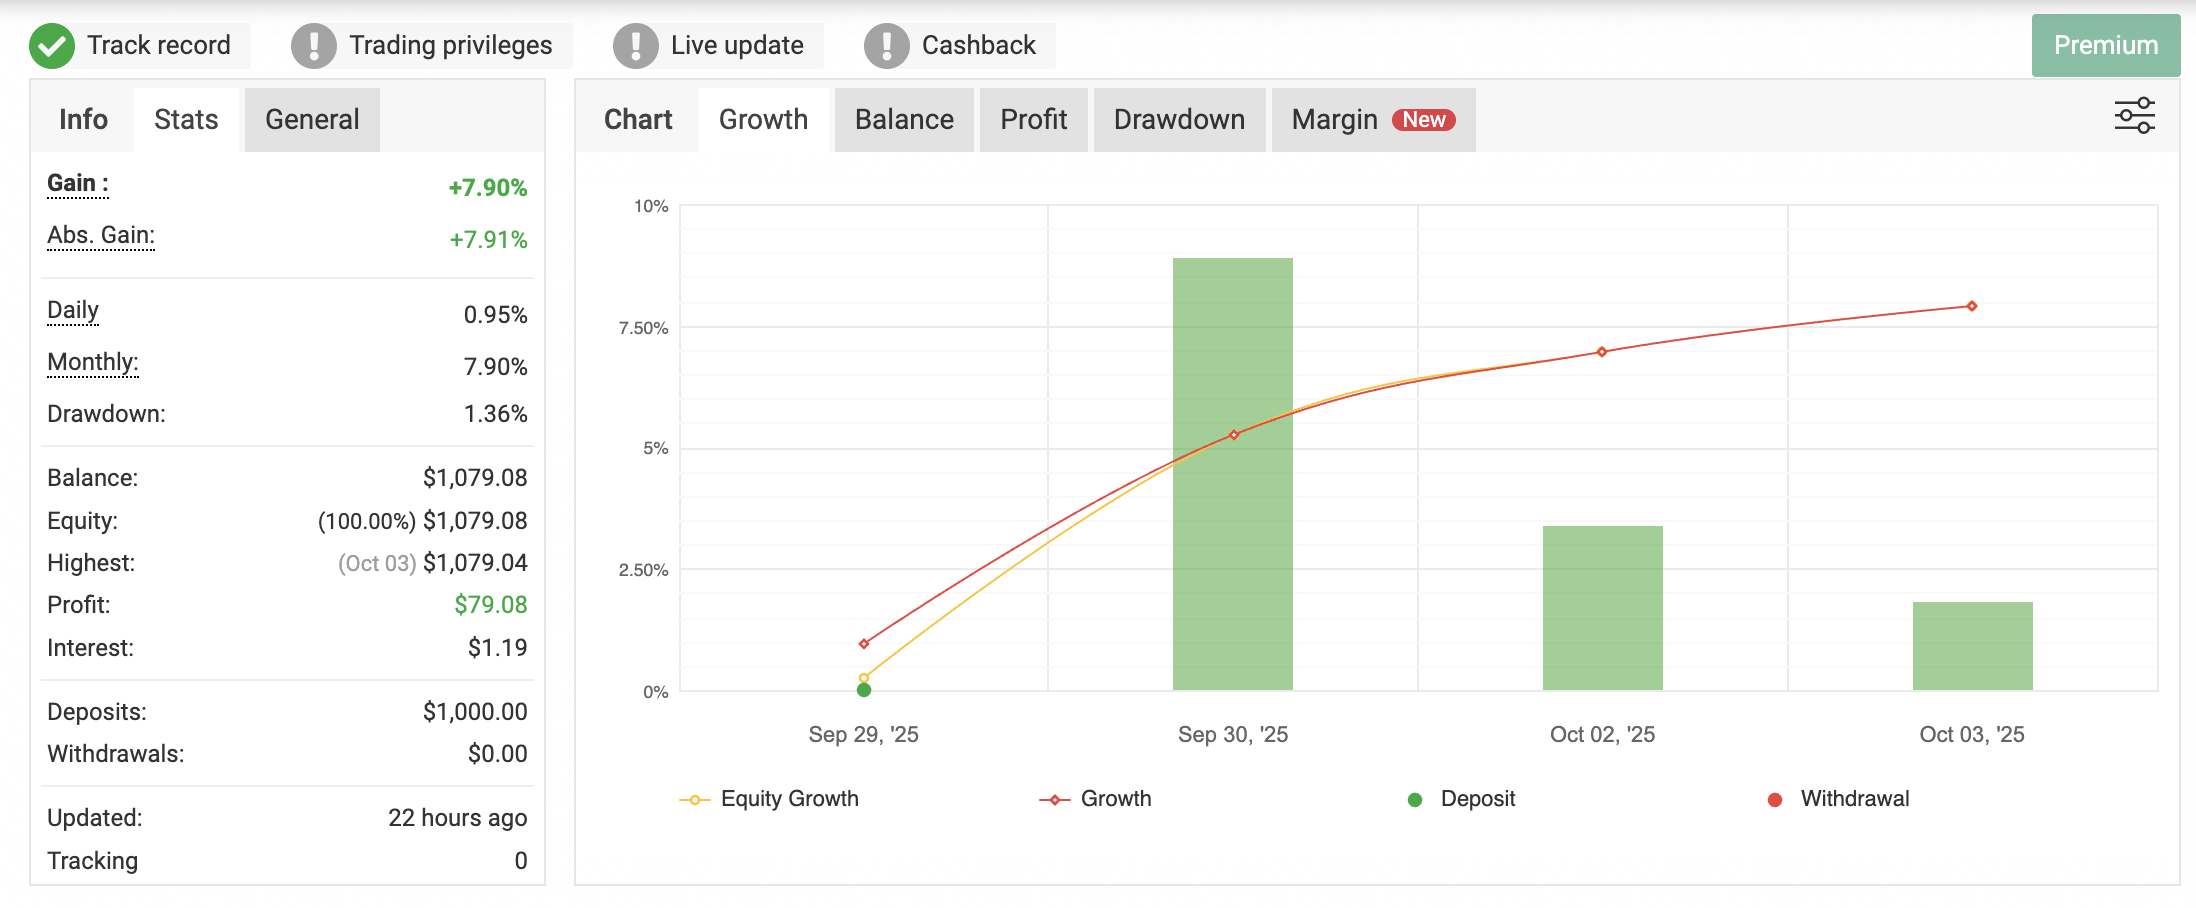The width and height of the screenshot is (2196, 908).
Task: Click the Cashback exclamation icon
Action: tap(887, 46)
